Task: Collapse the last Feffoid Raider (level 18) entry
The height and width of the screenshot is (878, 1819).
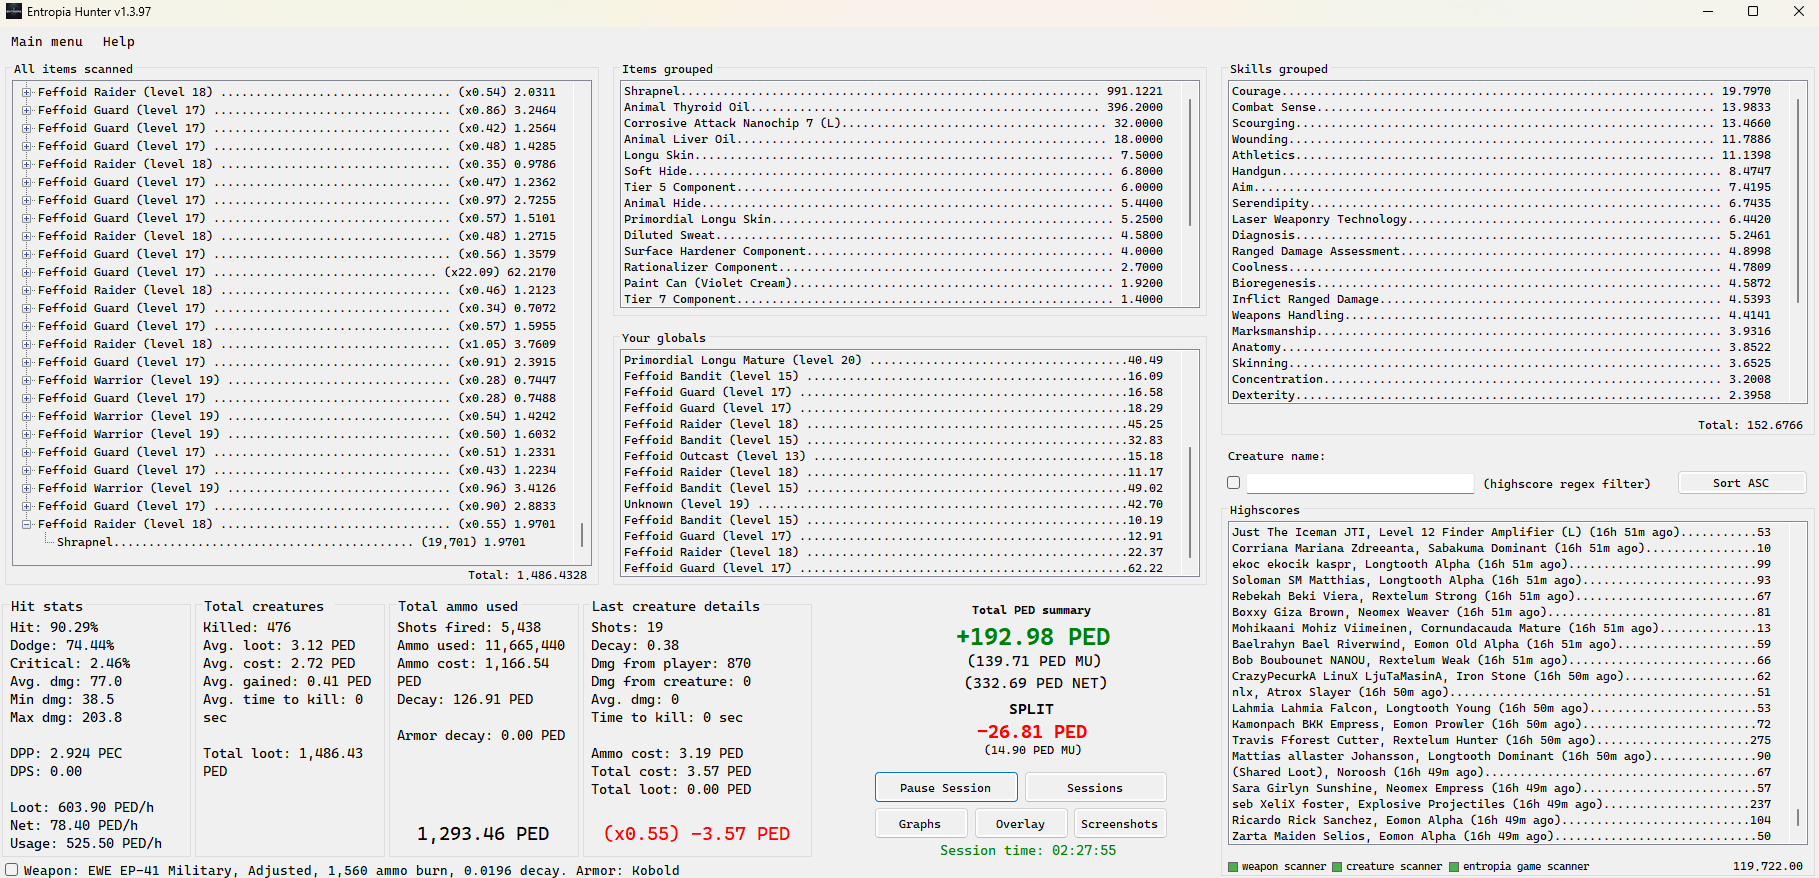Action: [27, 524]
